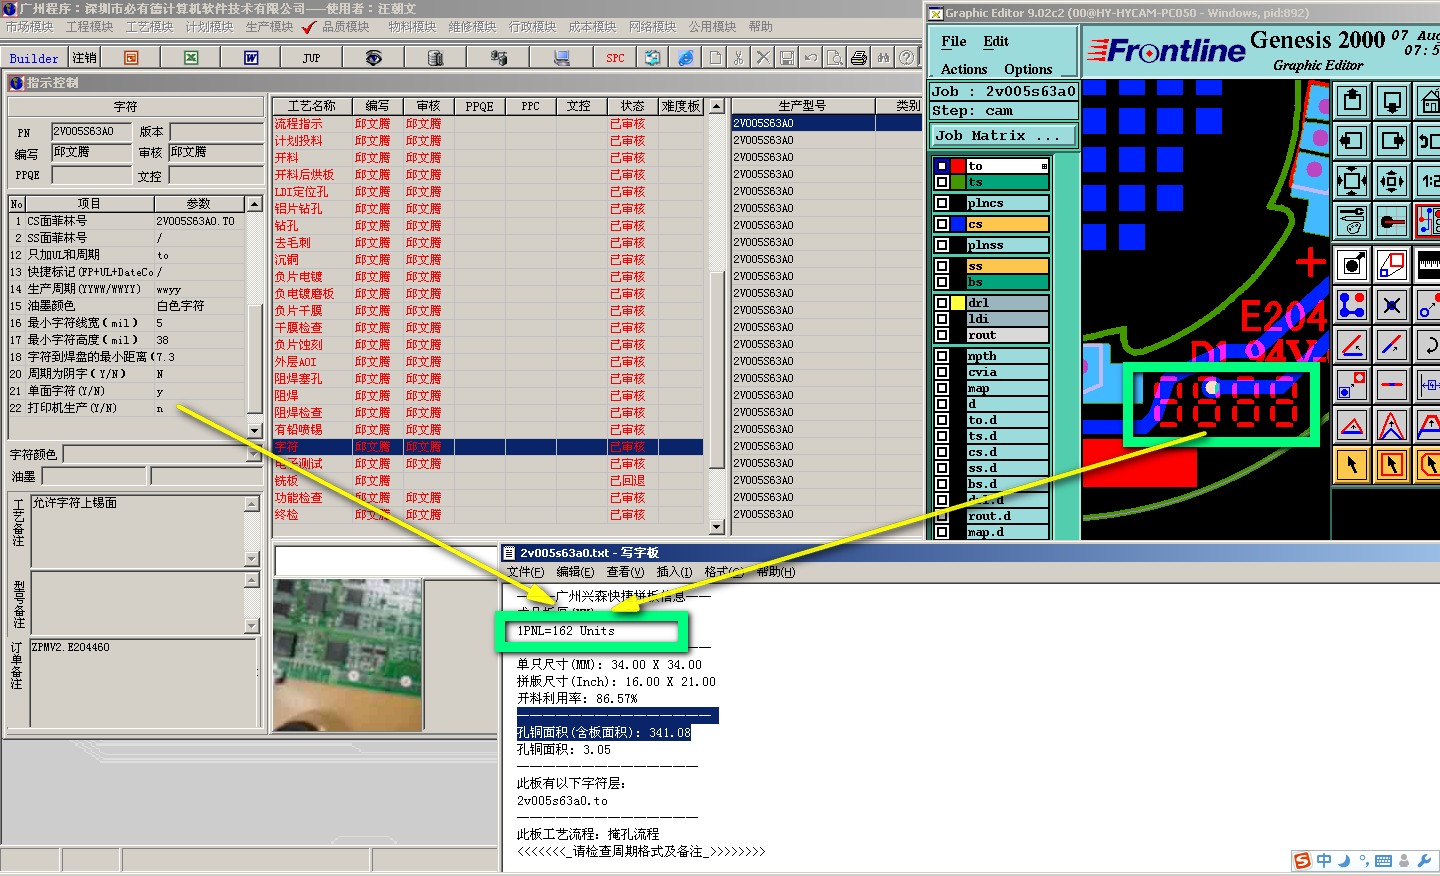Open the Genesis Options menu
1440x876 pixels.
coord(1028,69)
